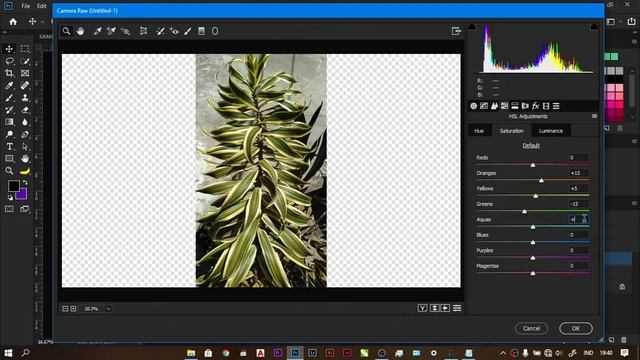Click the zoom out minus button
Screen dimensions: 640x360
pos(65,309)
